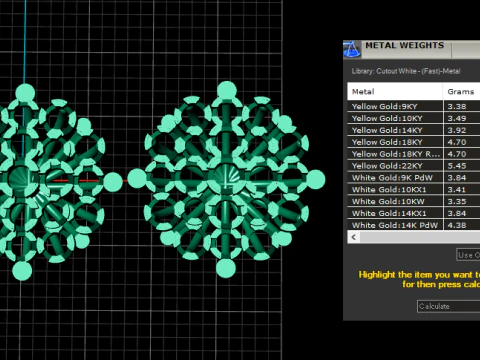Click the 4.38 grams value

point(457,225)
